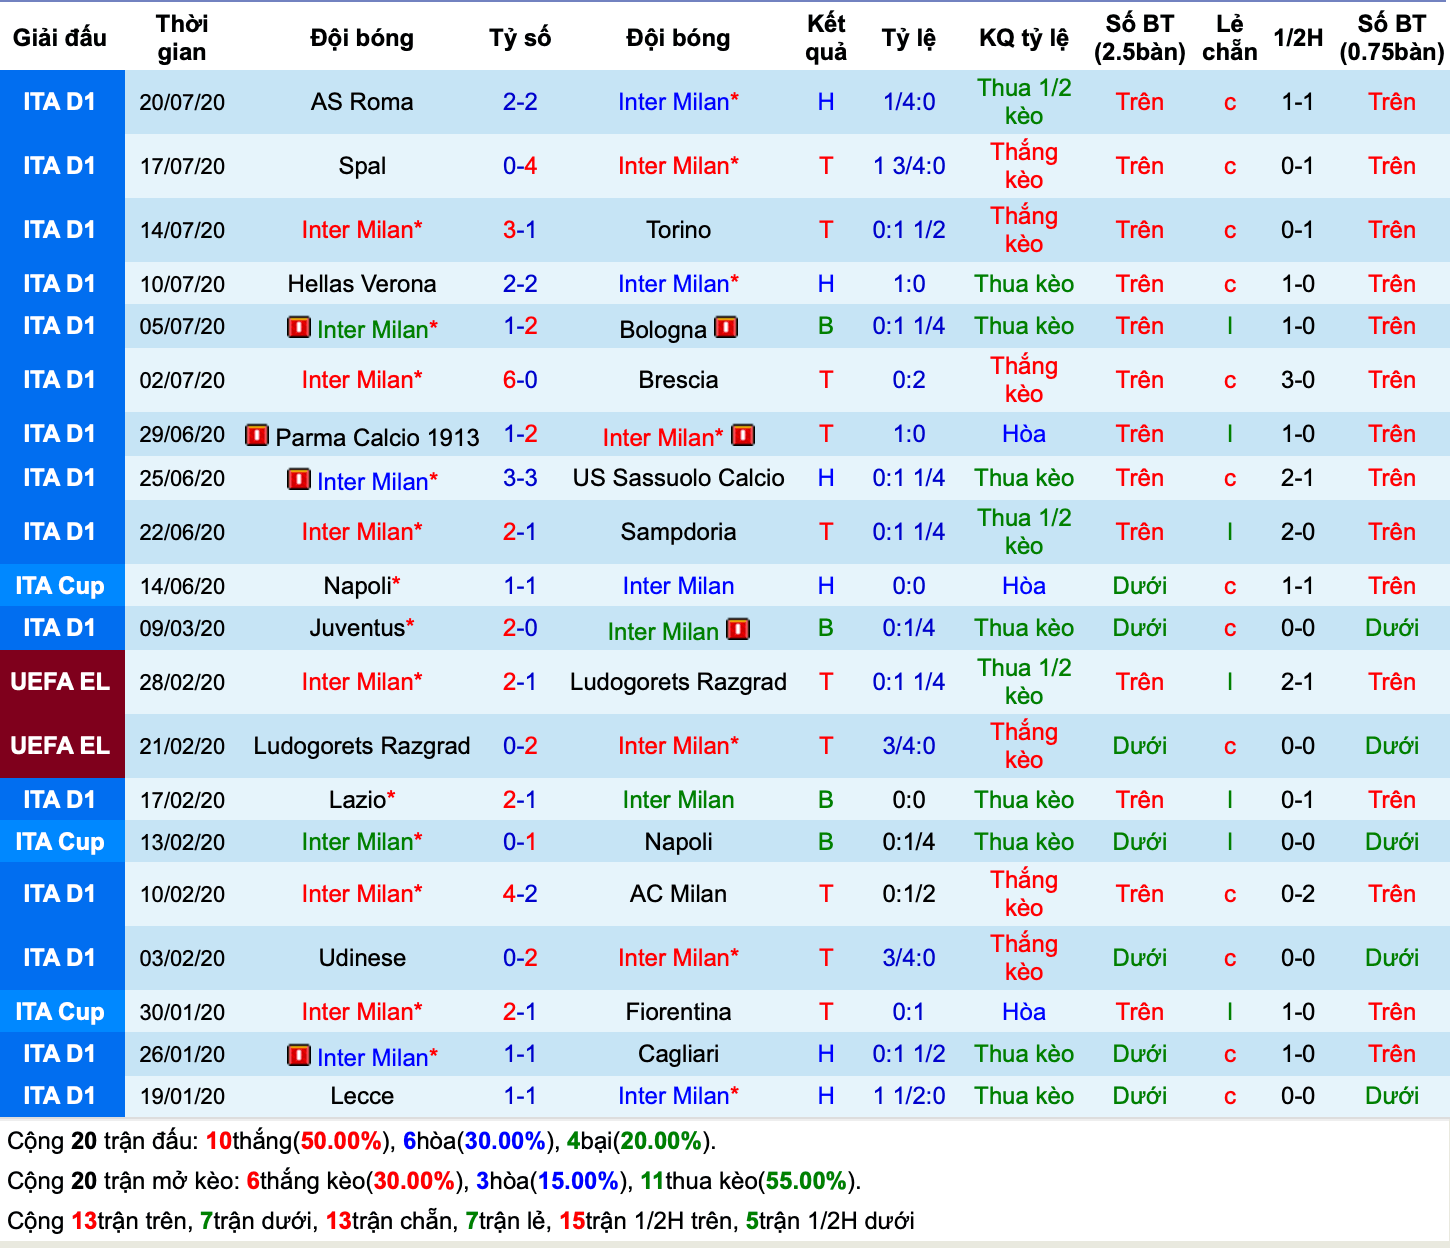Click the 'KQ tỷ lệ' column header
1450x1248 pixels.
[1024, 38]
